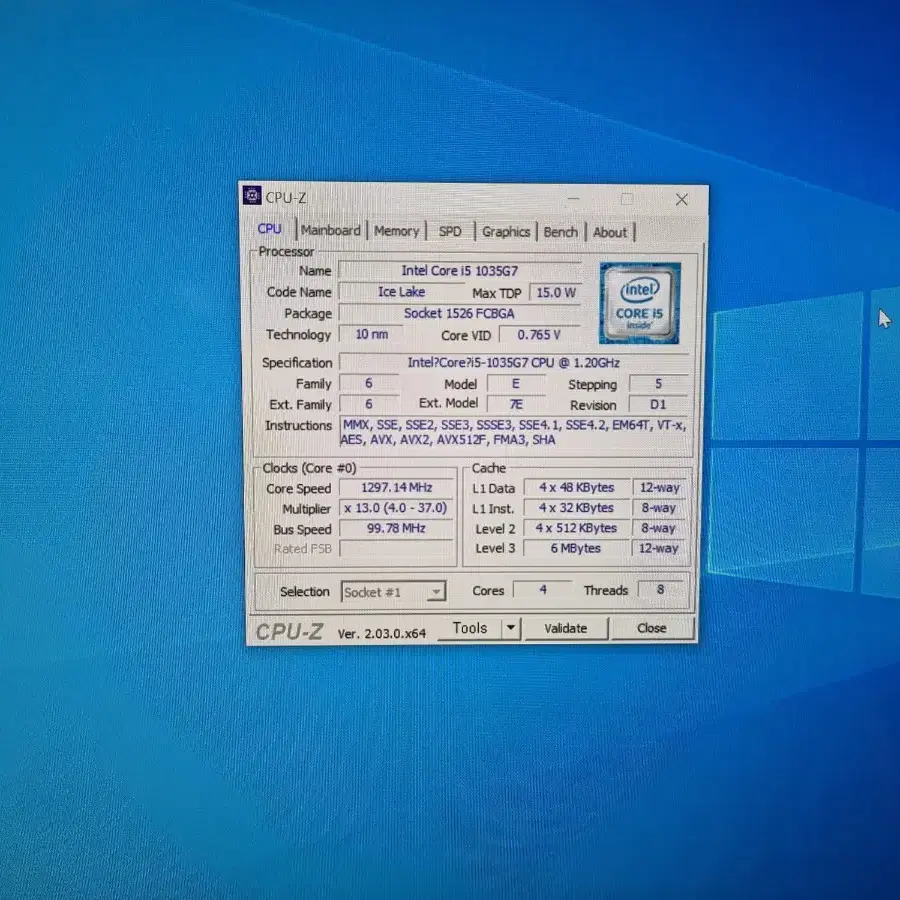Minimize the CPU-Z window
Viewport: 900px width, 900px height.
tap(573, 199)
